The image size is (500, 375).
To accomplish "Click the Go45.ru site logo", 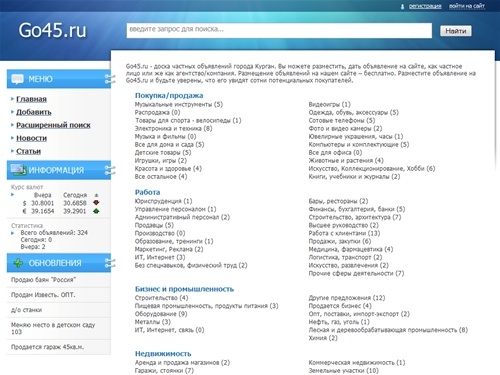I will [x=52, y=30].
